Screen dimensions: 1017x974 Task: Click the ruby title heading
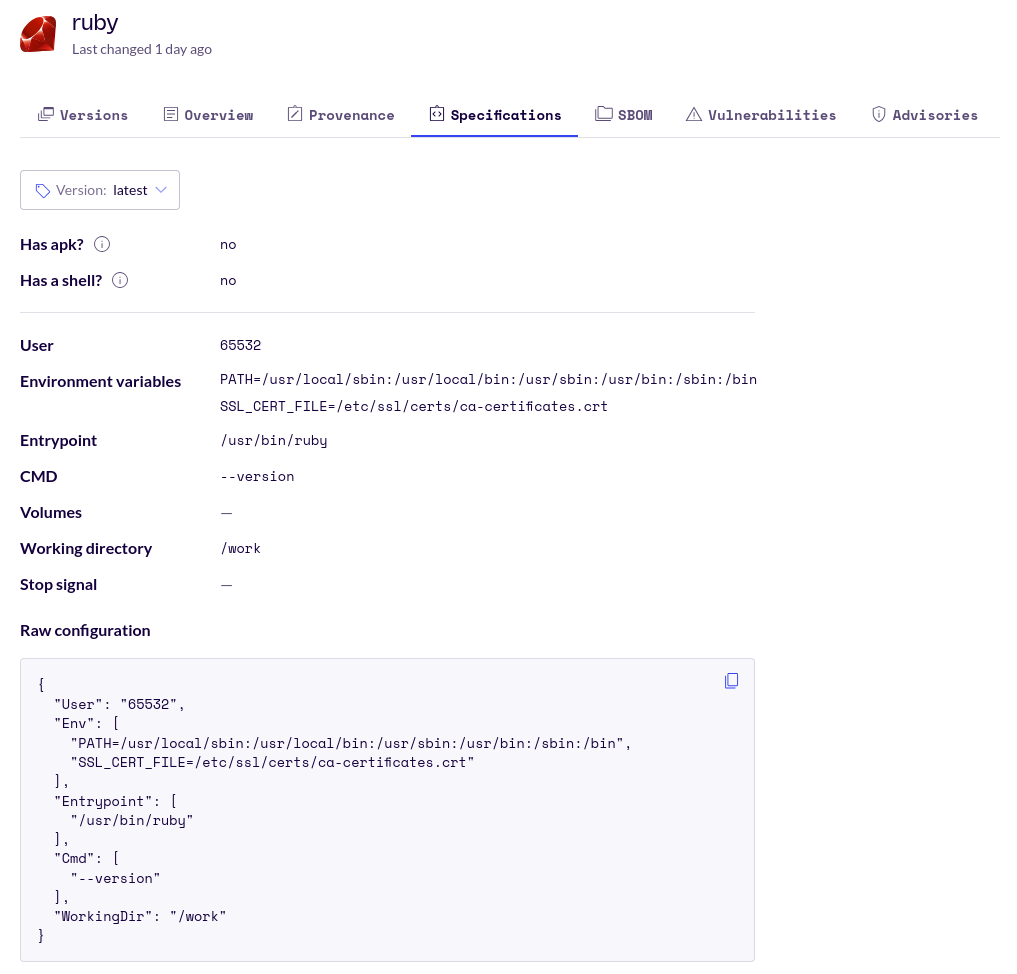pyautogui.click(x=95, y=22)
